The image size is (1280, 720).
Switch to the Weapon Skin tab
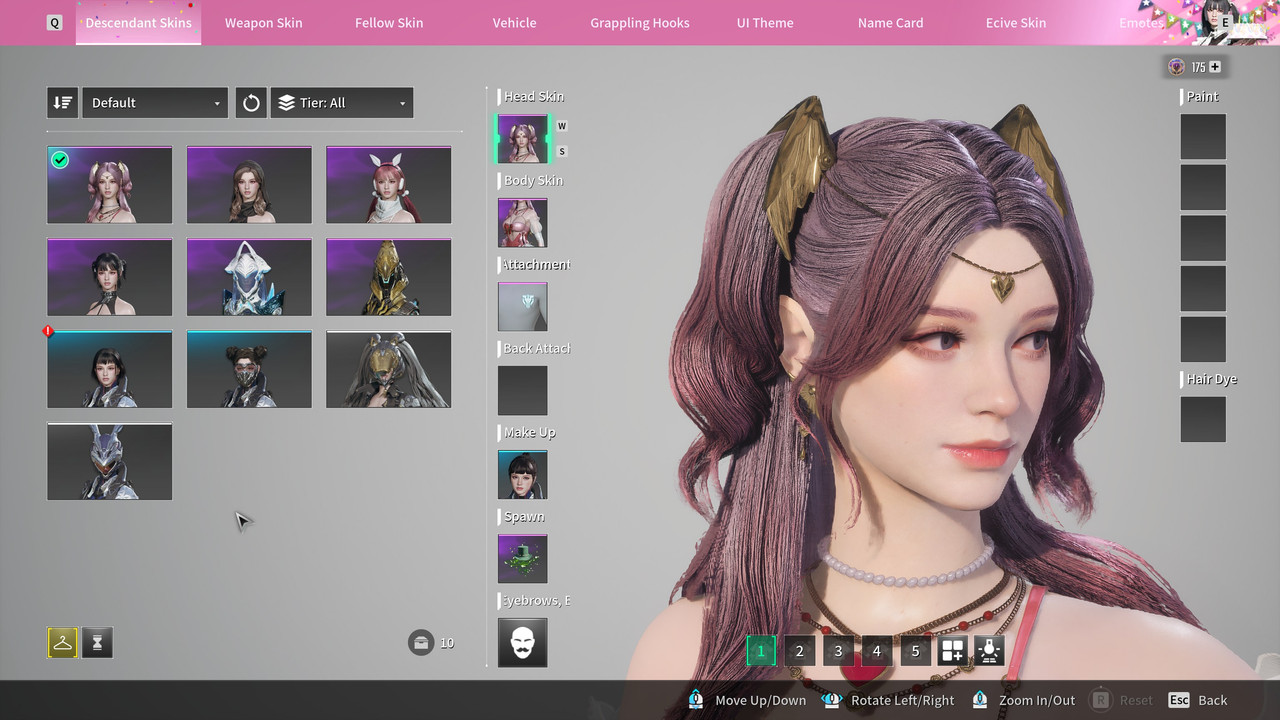point(263,22)
